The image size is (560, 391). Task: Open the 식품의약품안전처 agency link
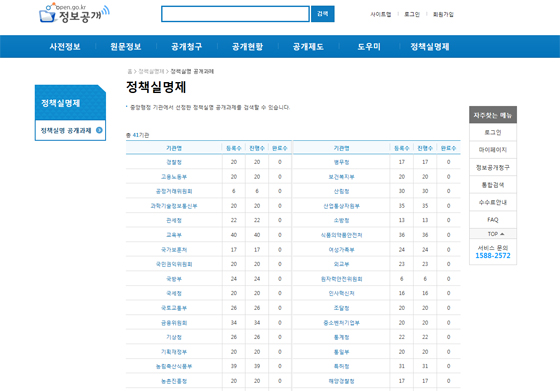341,235
